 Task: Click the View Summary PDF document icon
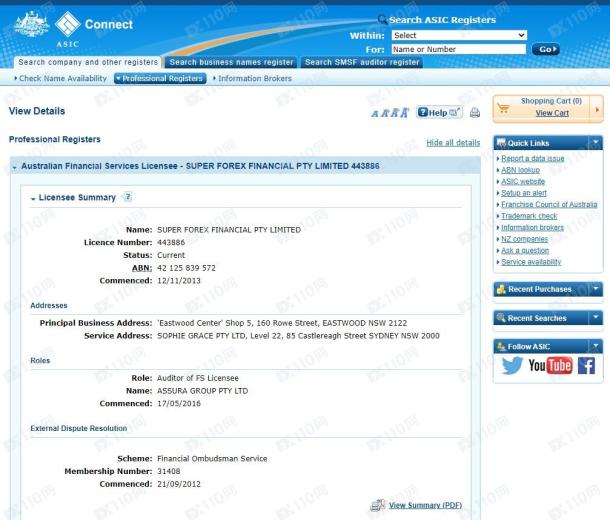pyautogui.click(x=377, y=505)
